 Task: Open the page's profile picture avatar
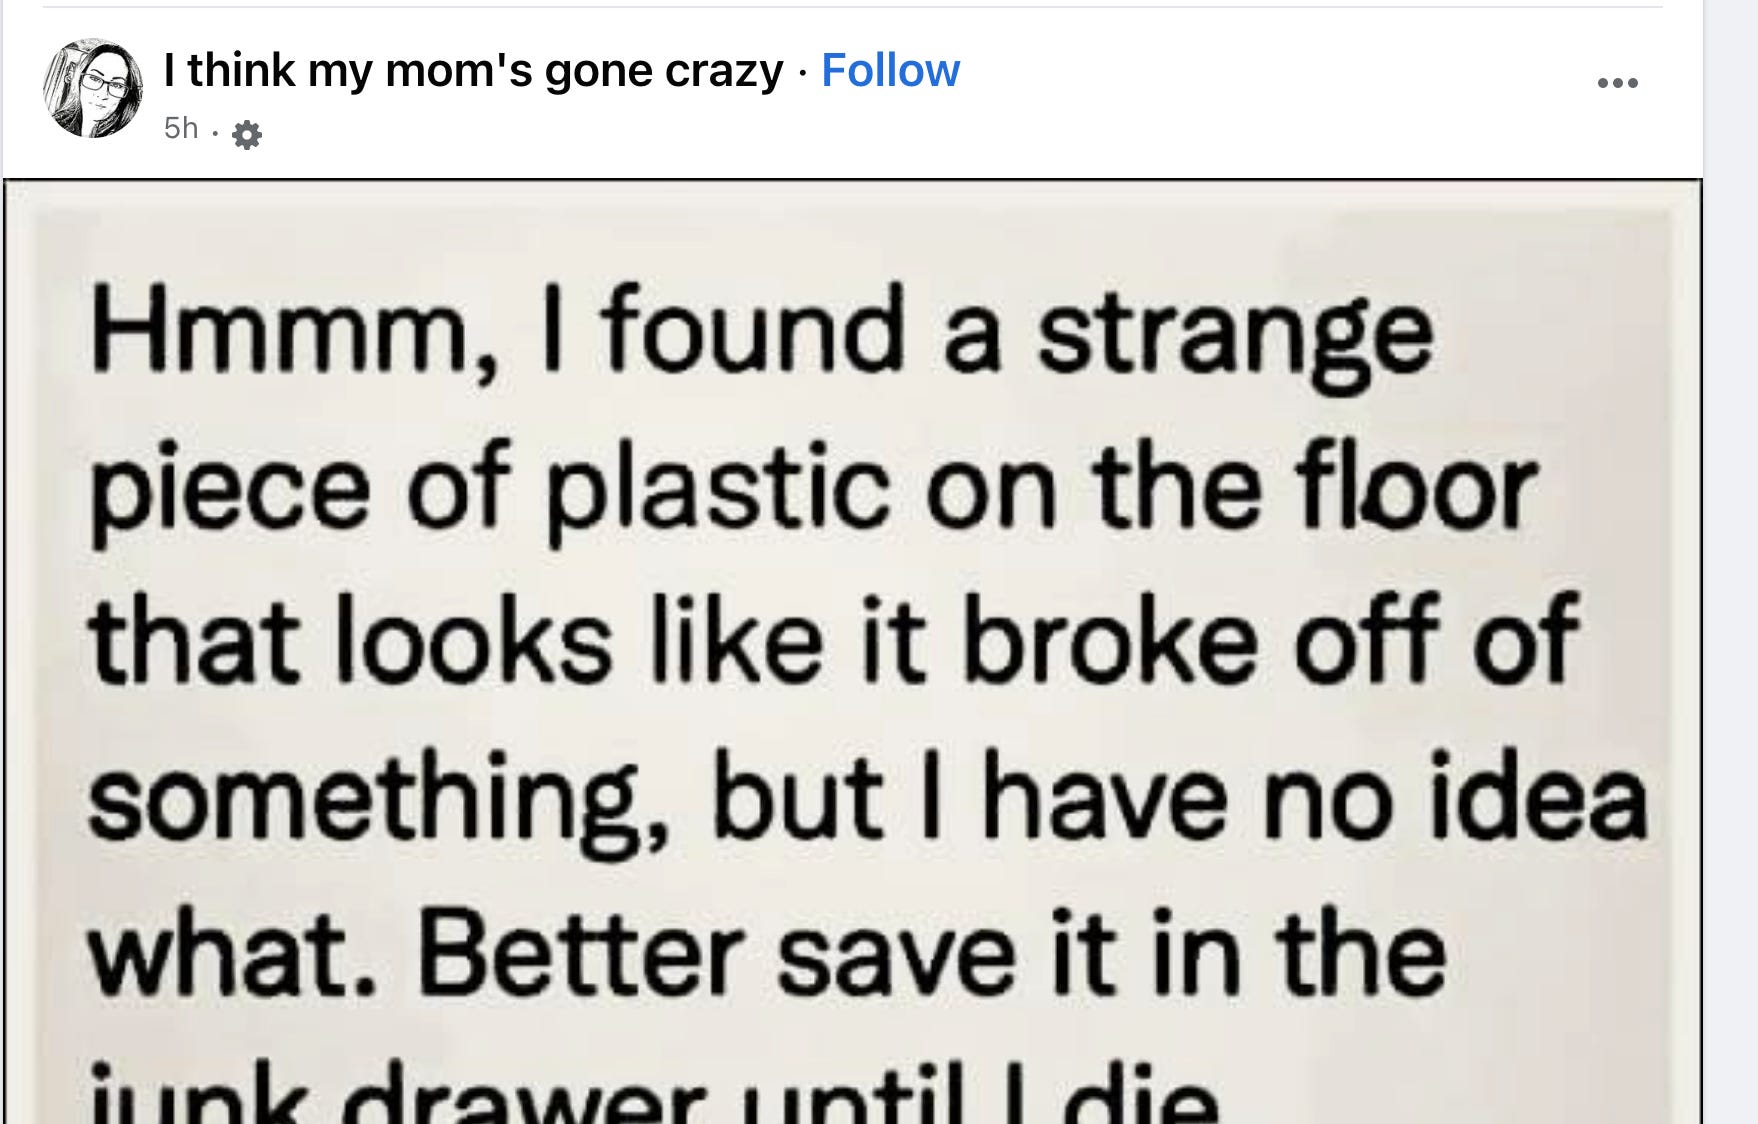coord(92,88)
